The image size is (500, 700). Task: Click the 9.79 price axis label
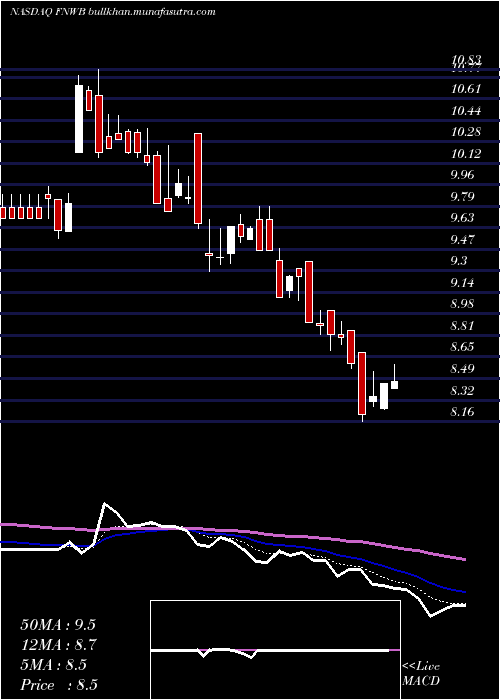point(462,196)
